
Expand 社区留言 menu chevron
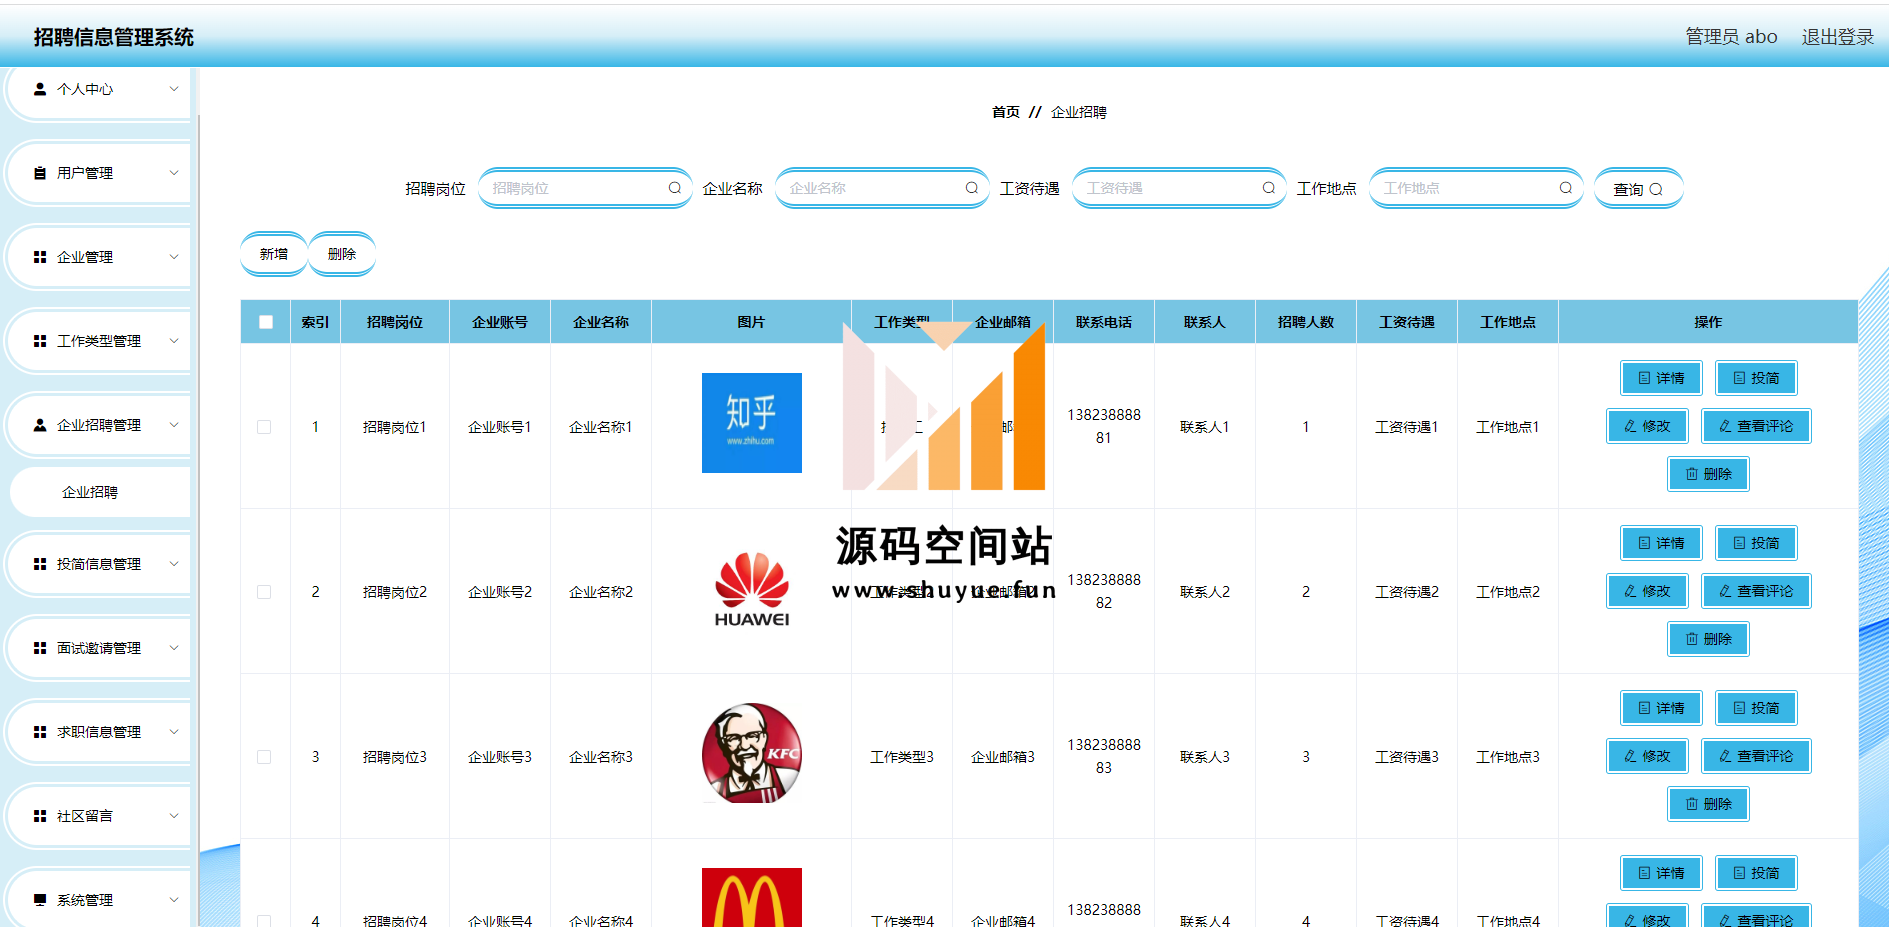tap(174, 816)
